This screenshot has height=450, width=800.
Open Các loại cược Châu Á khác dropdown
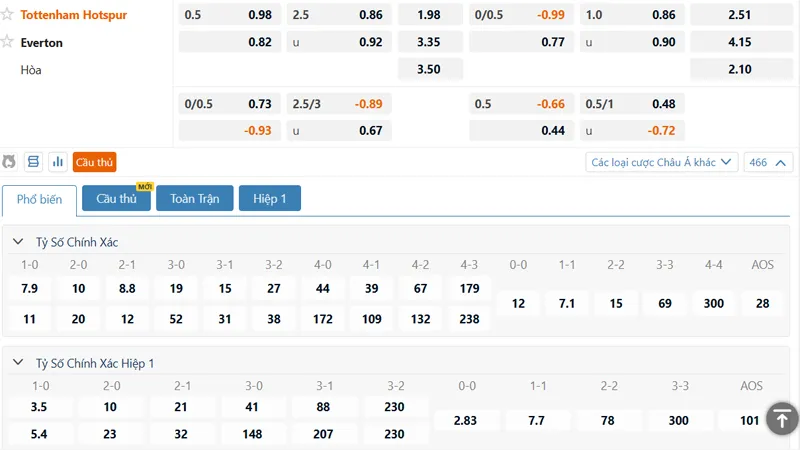(x=662, y=162)
